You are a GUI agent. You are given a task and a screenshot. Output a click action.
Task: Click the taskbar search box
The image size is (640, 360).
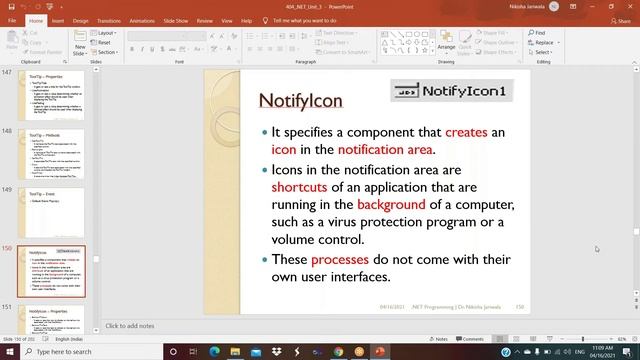click(91, 351)
